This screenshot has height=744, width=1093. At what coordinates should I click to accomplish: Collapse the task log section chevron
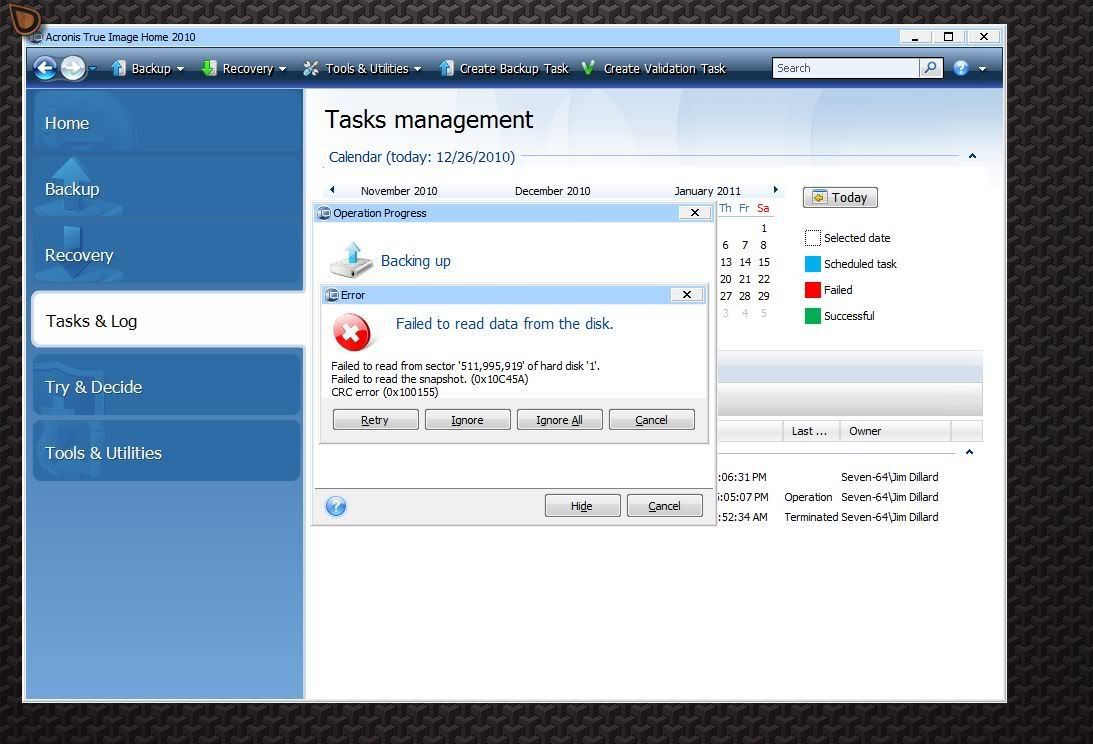click(969, 453)
